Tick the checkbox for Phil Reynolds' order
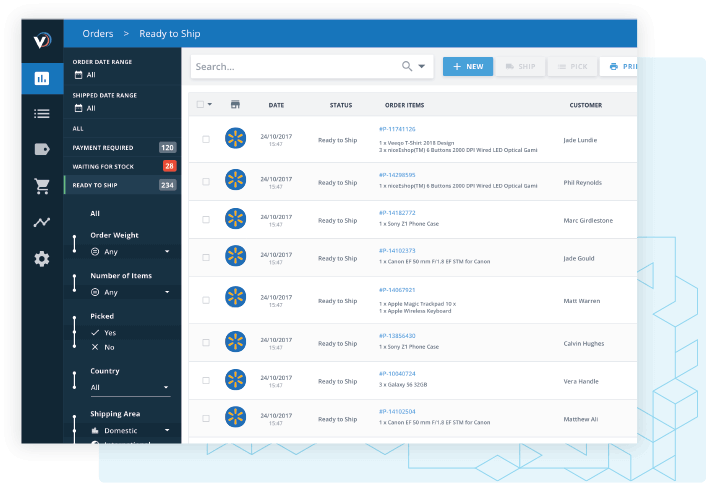The width and height of the screenshot is (707, 483). tap(206, 182)
